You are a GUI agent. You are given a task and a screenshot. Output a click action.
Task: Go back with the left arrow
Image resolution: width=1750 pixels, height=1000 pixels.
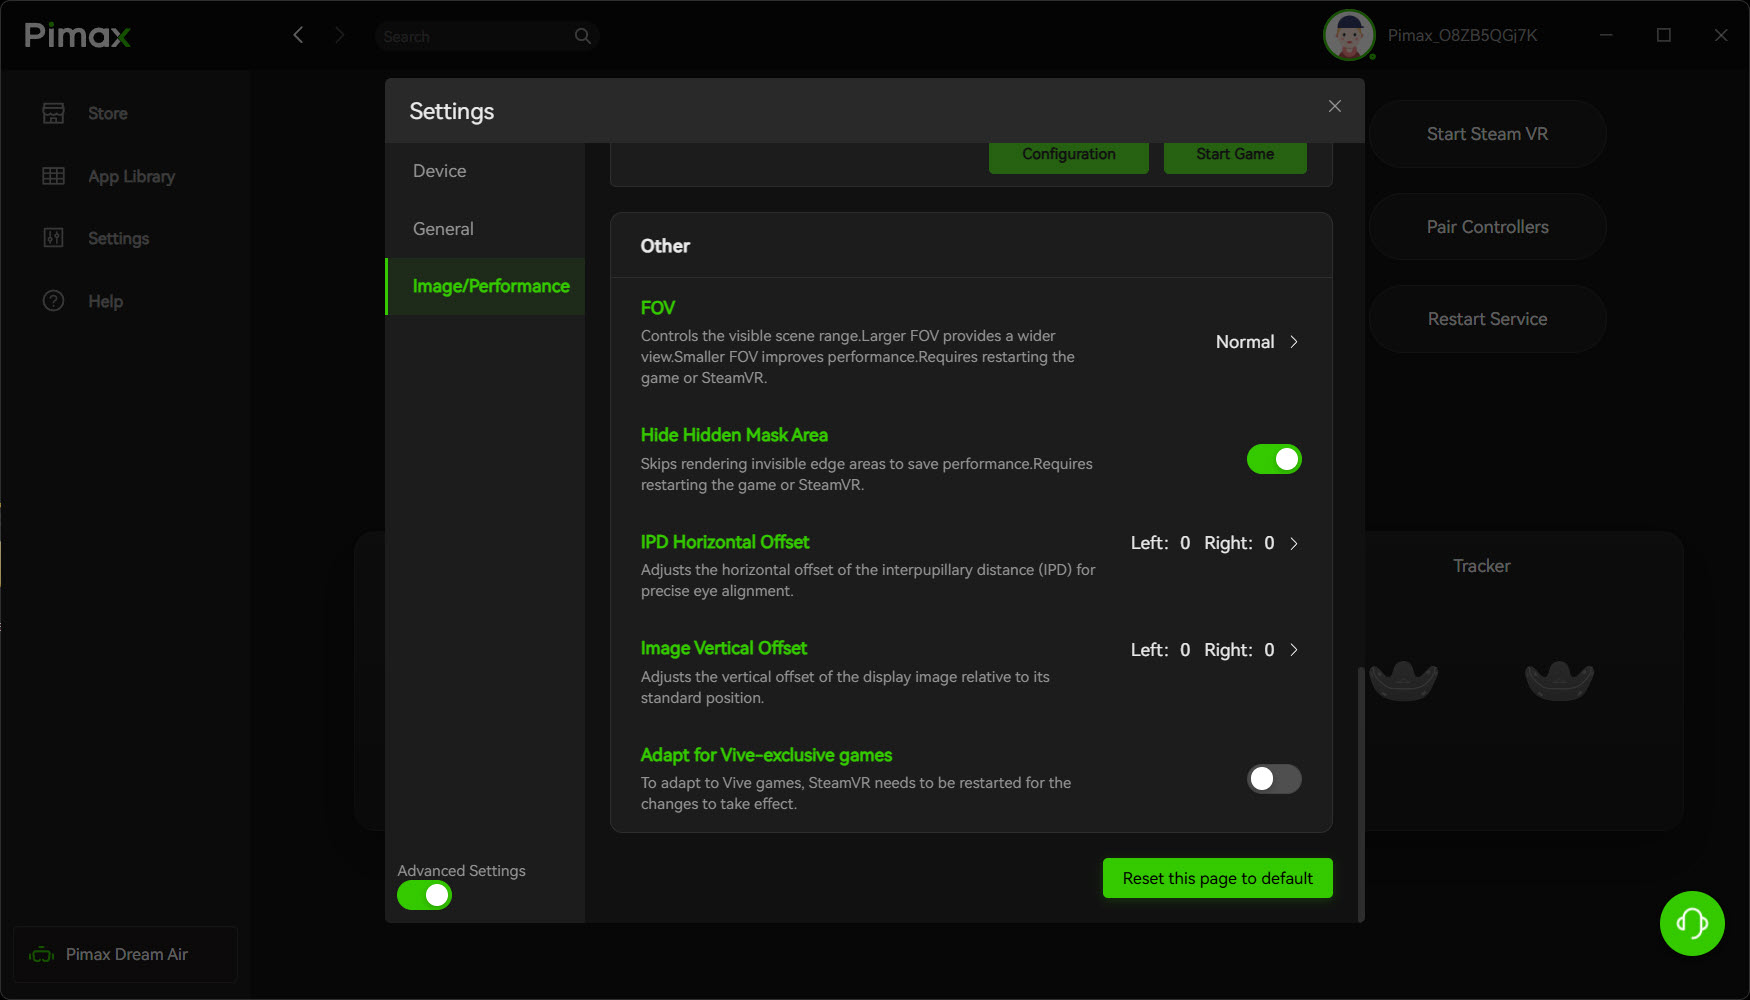tap(298, 35)
